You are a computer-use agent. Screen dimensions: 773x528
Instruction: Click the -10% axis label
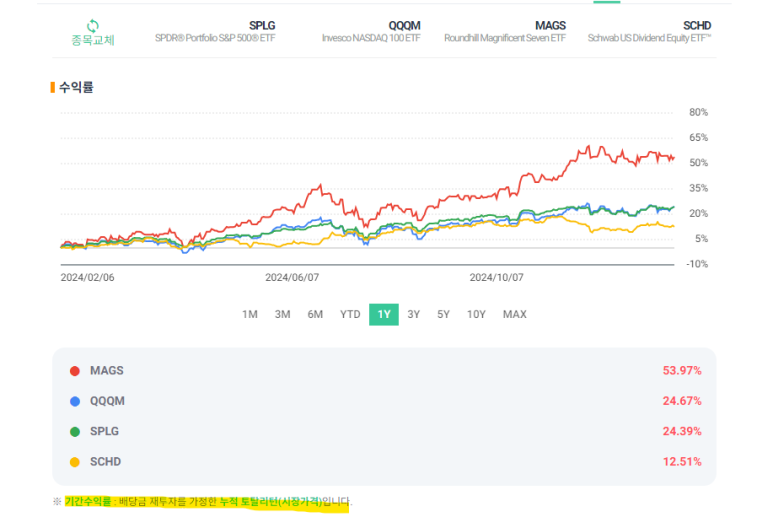click(x=697, y=264)
